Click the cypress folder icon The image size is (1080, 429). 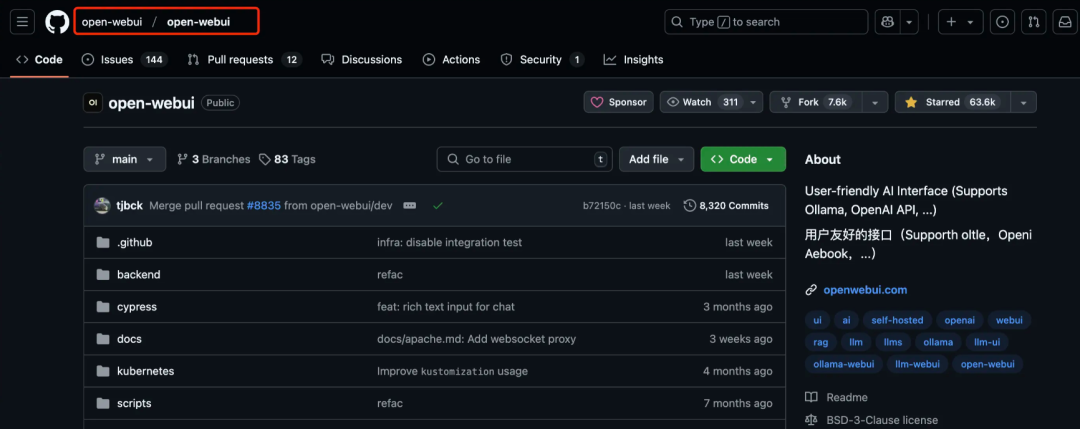(x=103, y=306)
